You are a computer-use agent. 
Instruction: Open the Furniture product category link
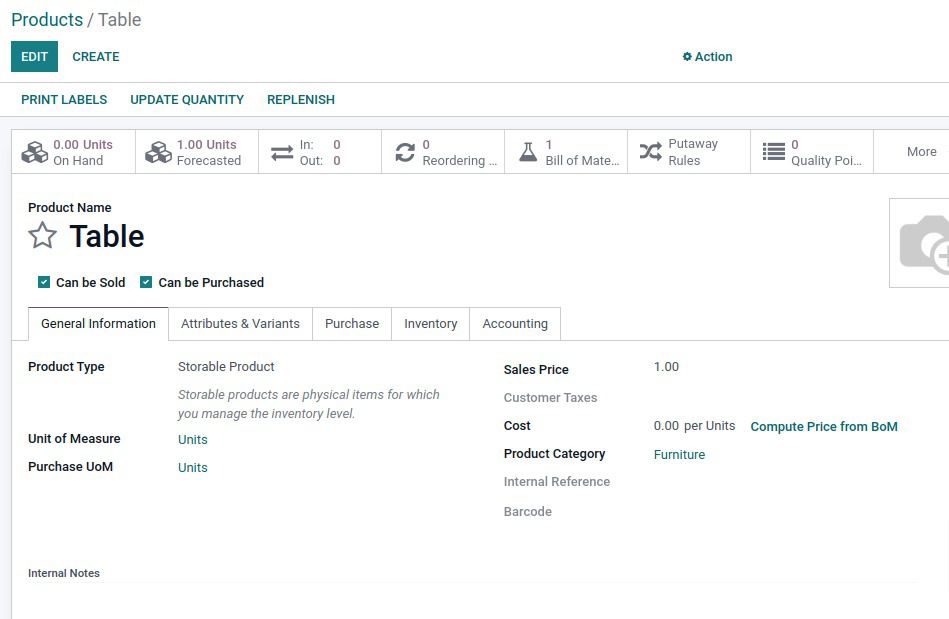(679, 455)
